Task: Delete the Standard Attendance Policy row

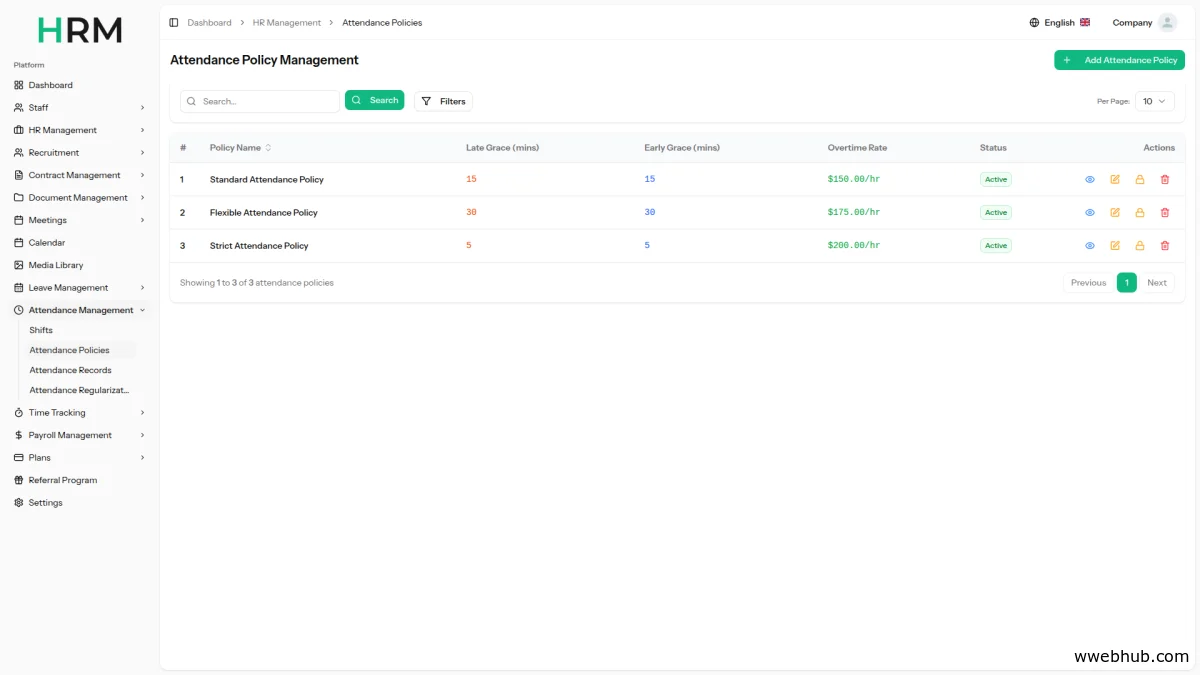Action: 1165,180
